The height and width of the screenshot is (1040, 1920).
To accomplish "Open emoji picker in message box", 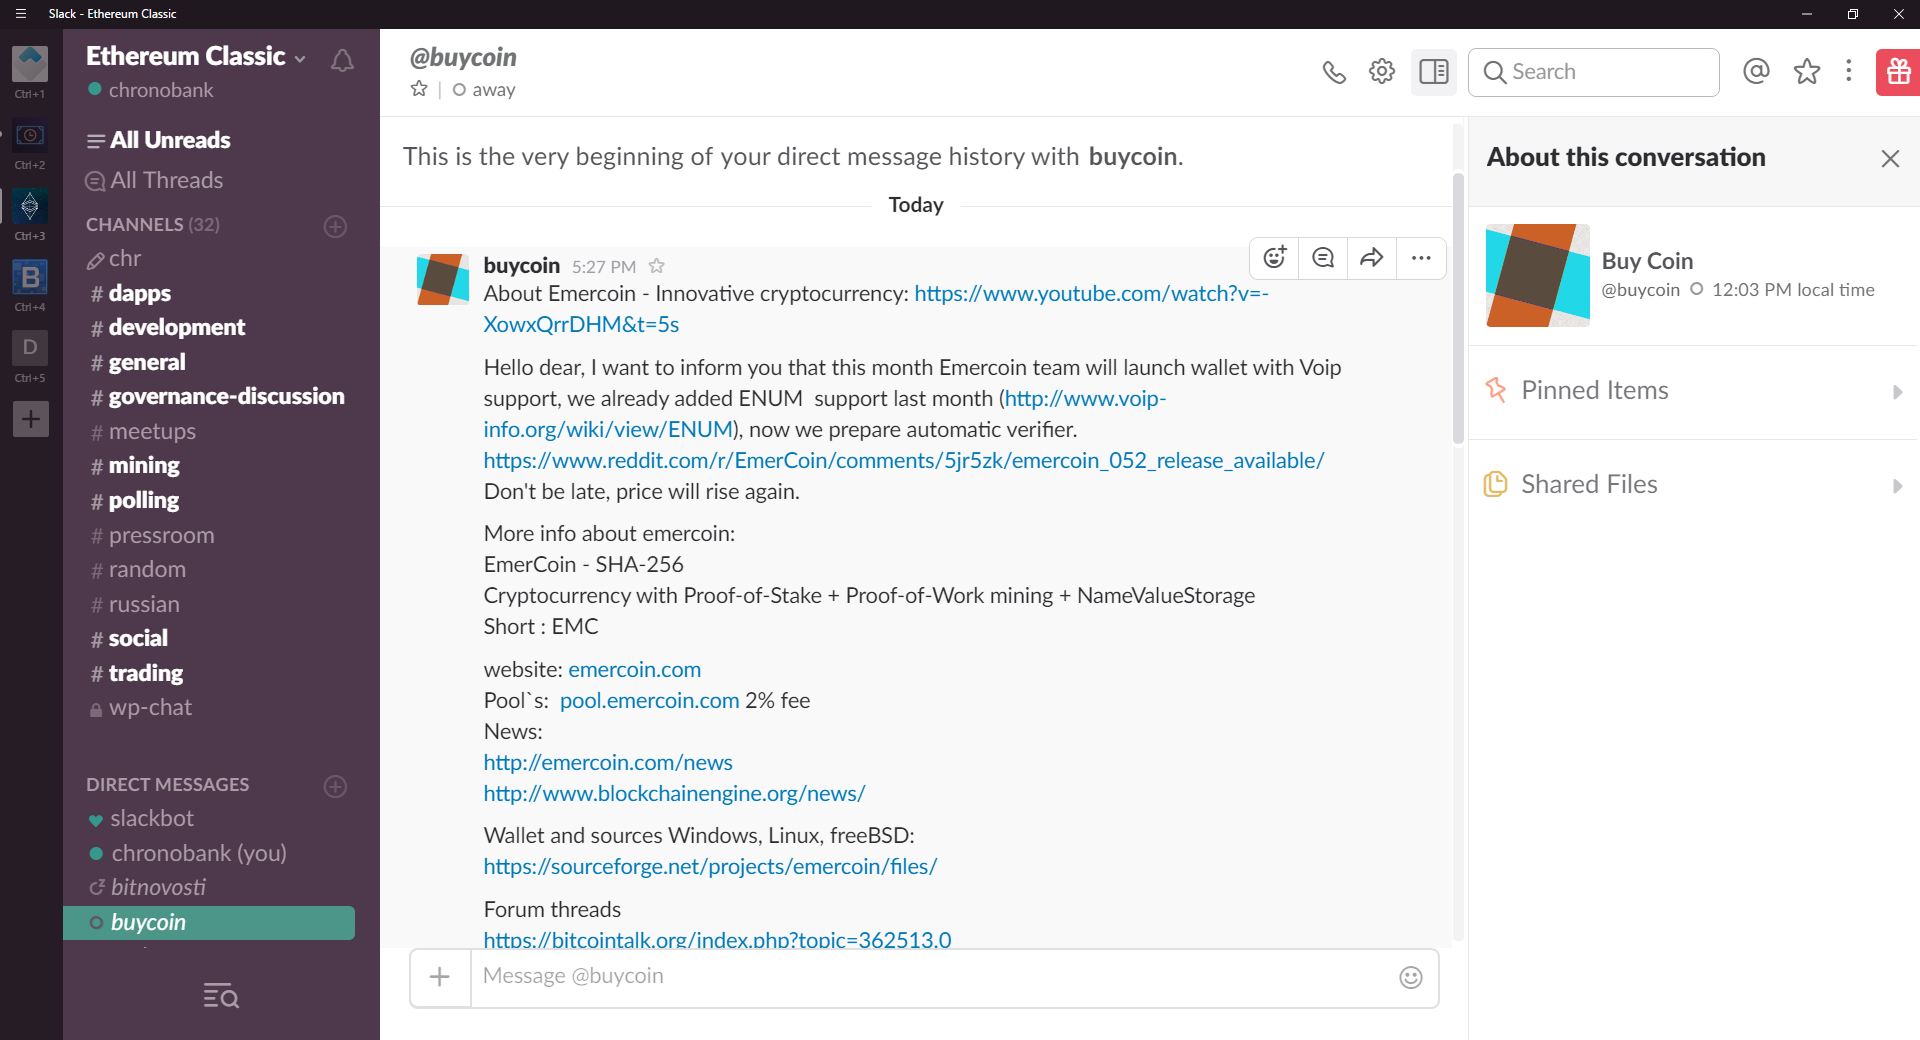I will click(1410, 977).
